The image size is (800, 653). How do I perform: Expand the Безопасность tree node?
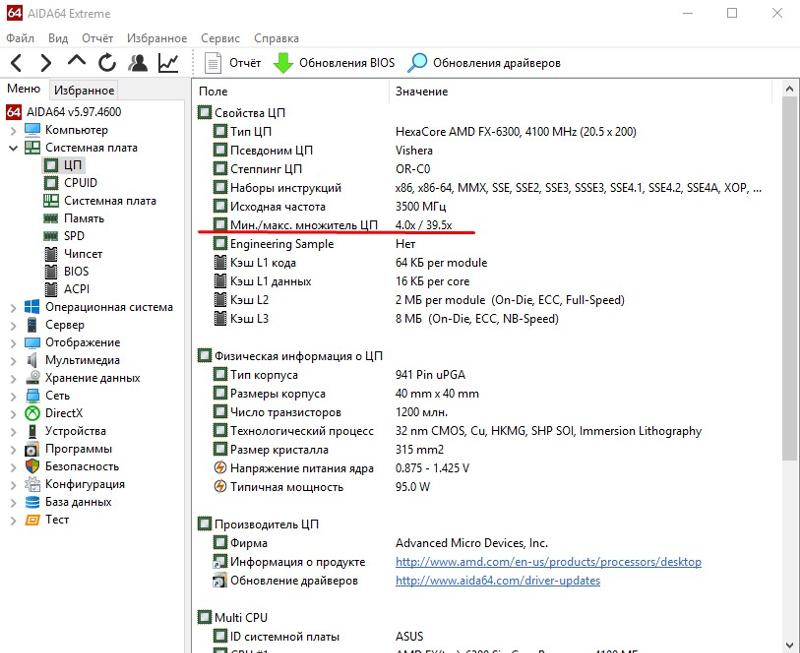(x=13, y=467)
